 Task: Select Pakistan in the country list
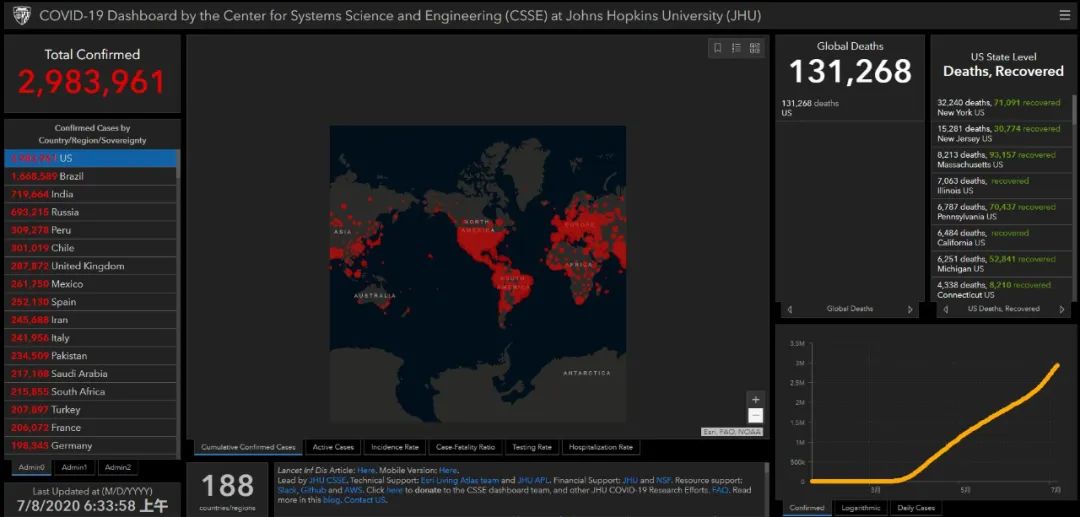click(x=90, y=355)
